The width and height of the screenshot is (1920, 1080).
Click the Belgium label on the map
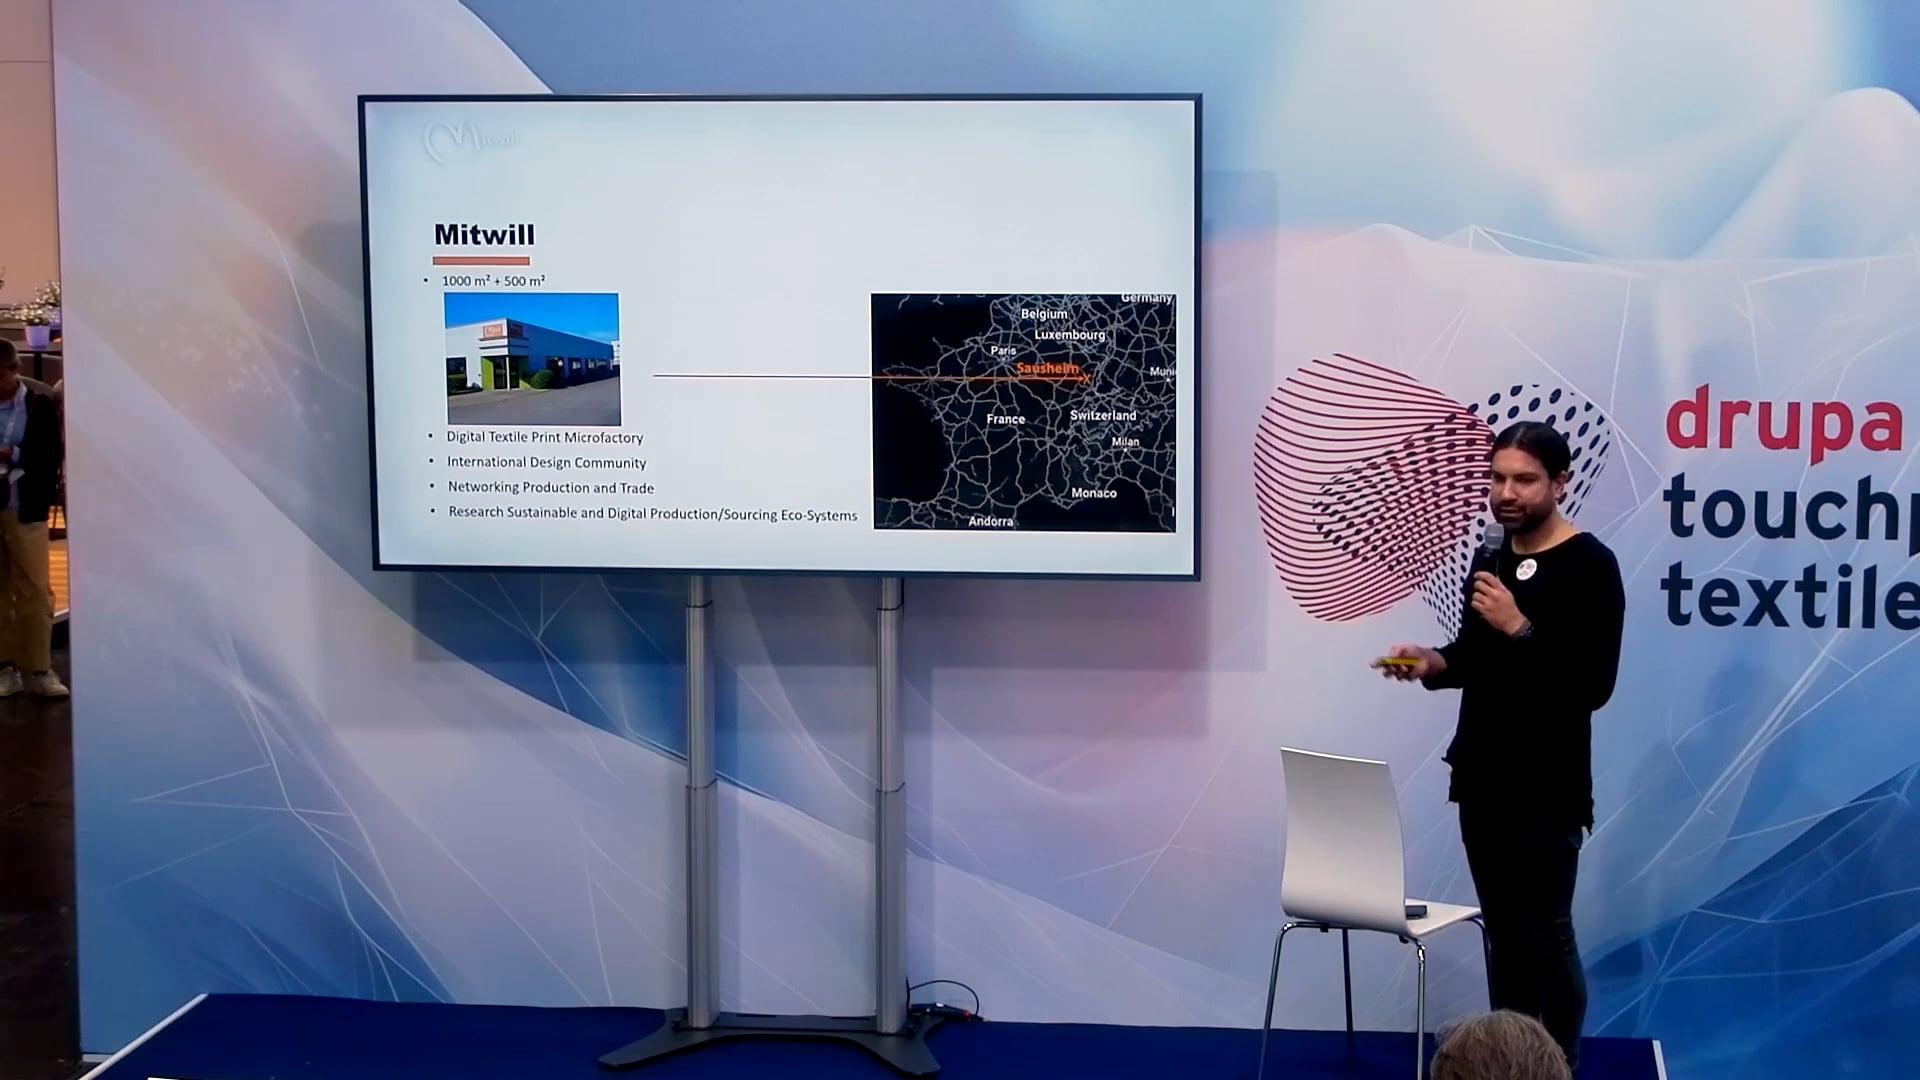[x=1044, y=314]
